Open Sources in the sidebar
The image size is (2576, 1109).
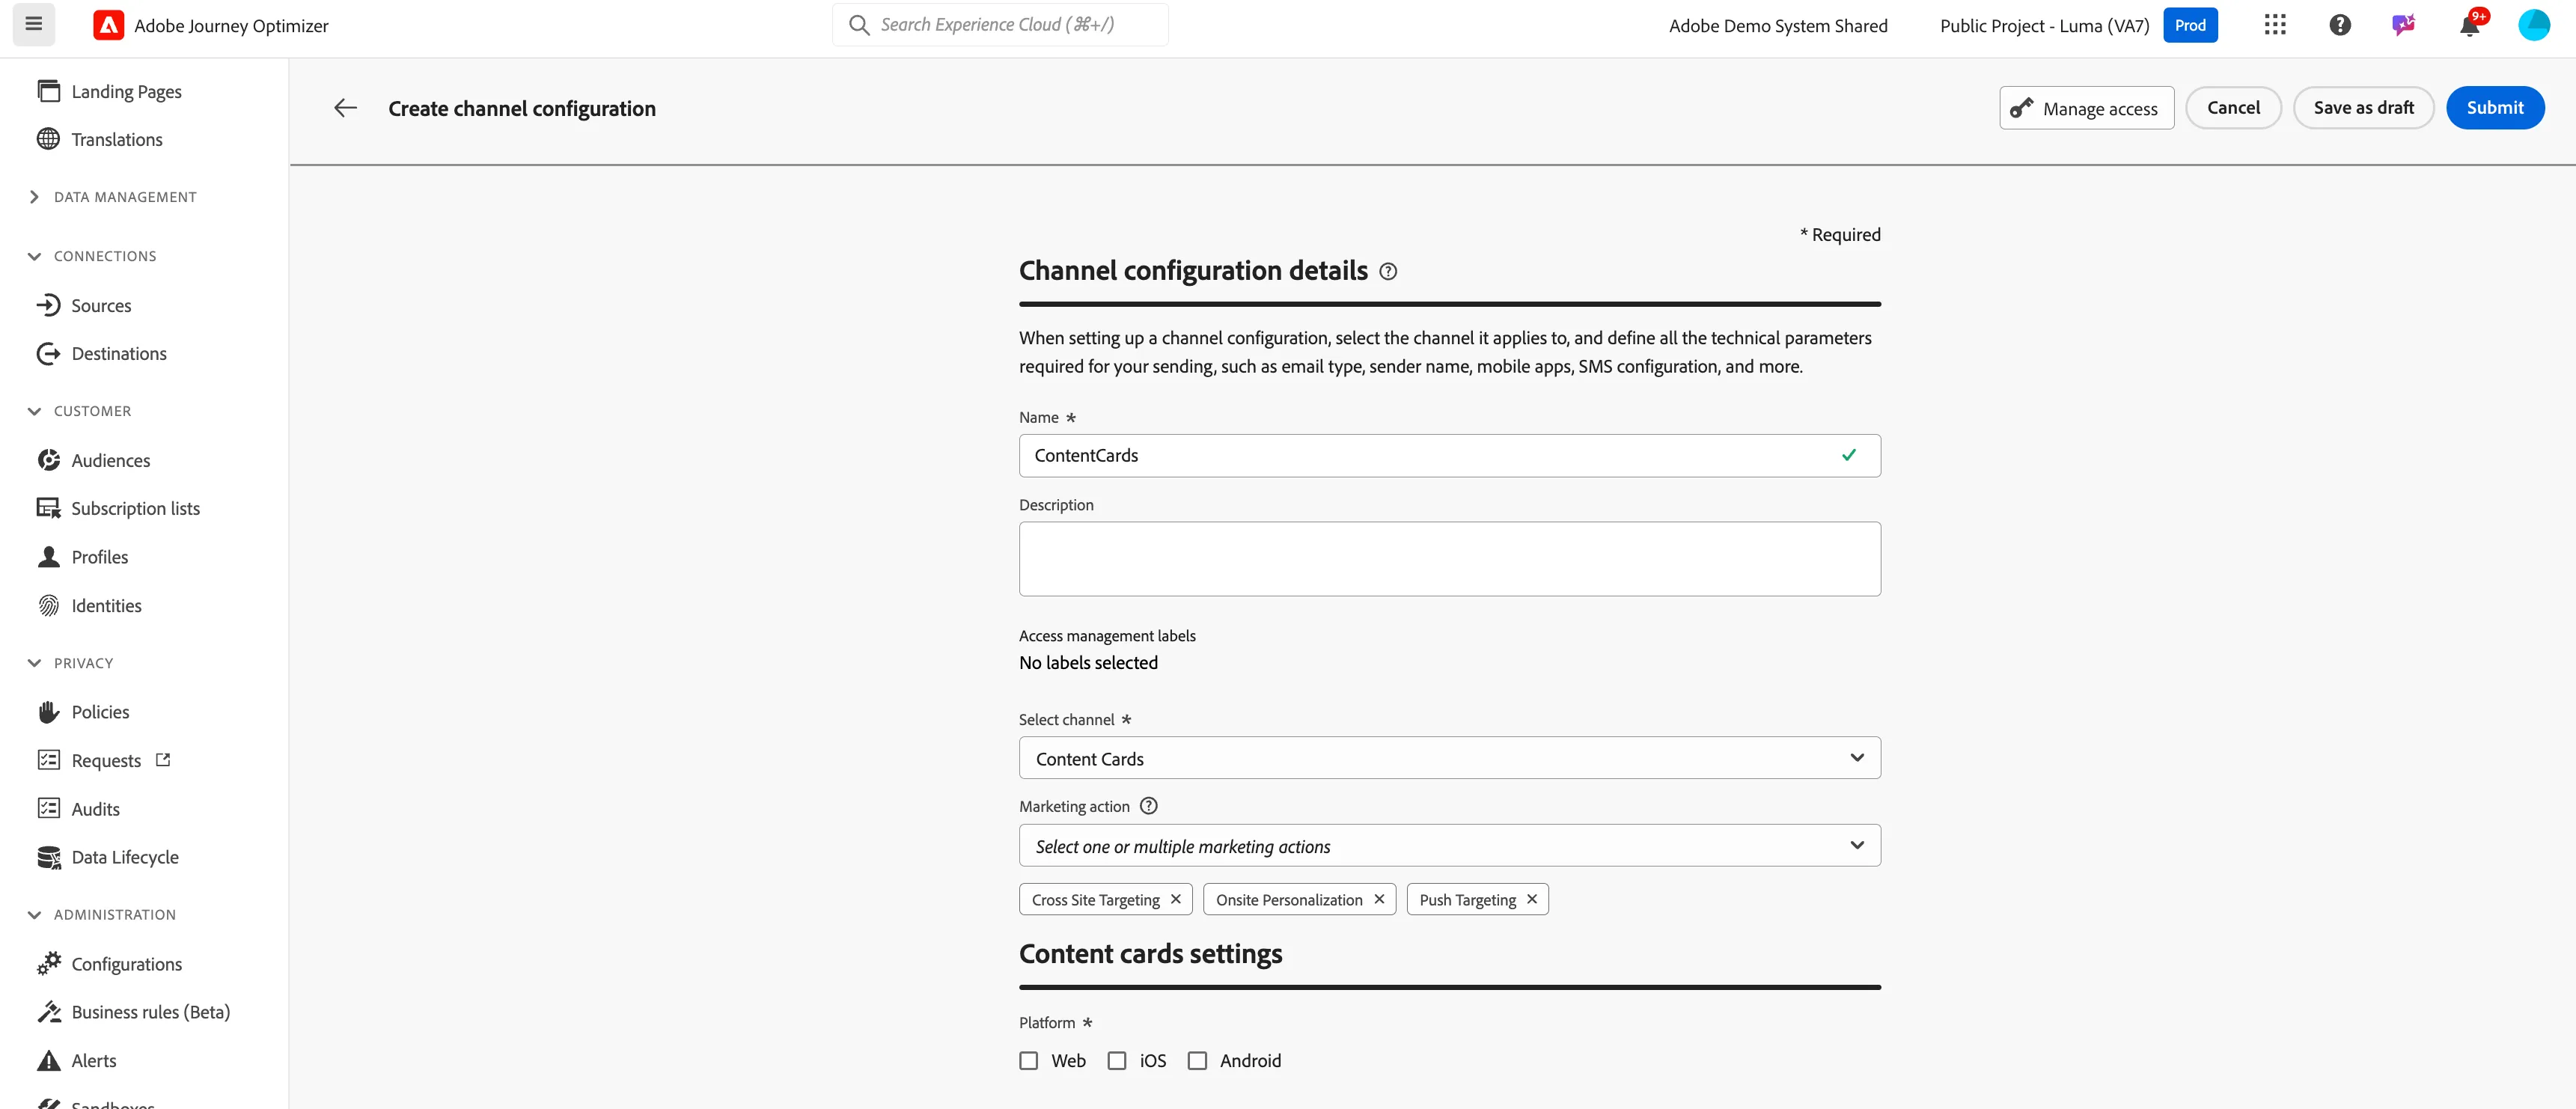[x=84, y=305]
